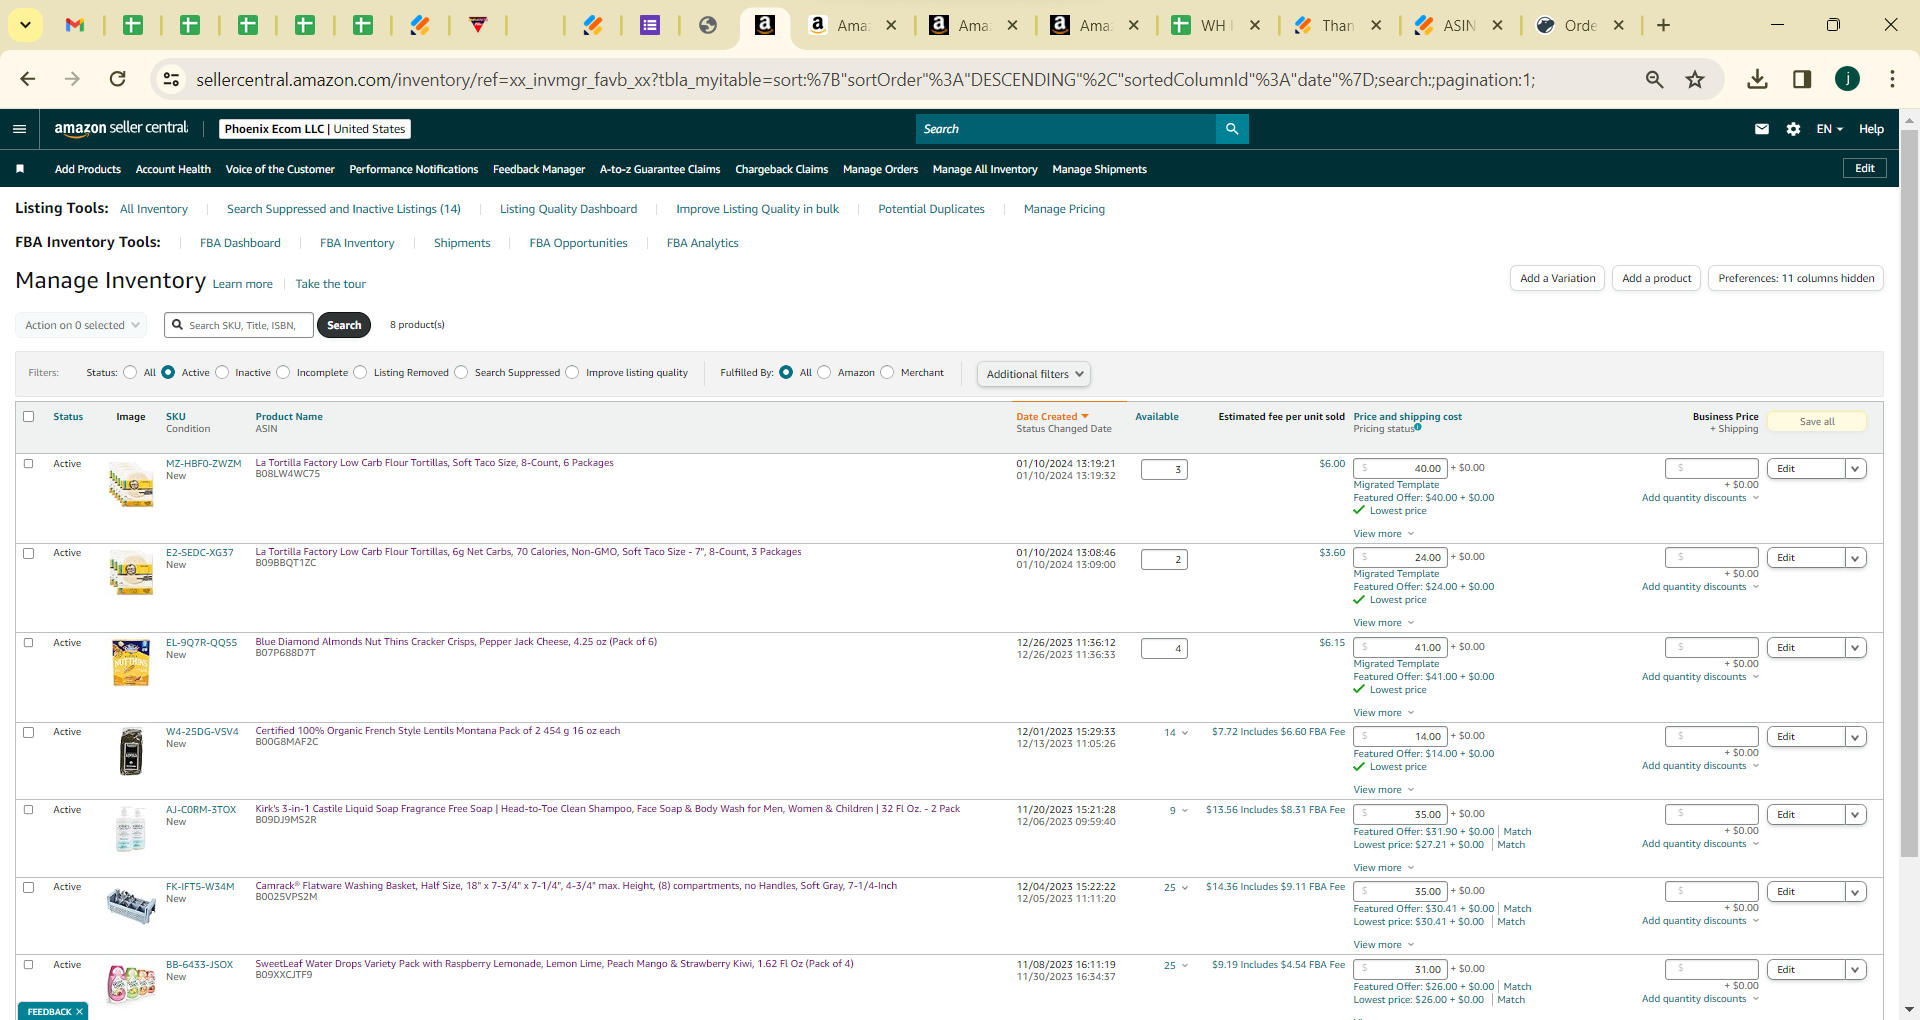Click the zoom magnifier icon in address bar

(1654, 79)
